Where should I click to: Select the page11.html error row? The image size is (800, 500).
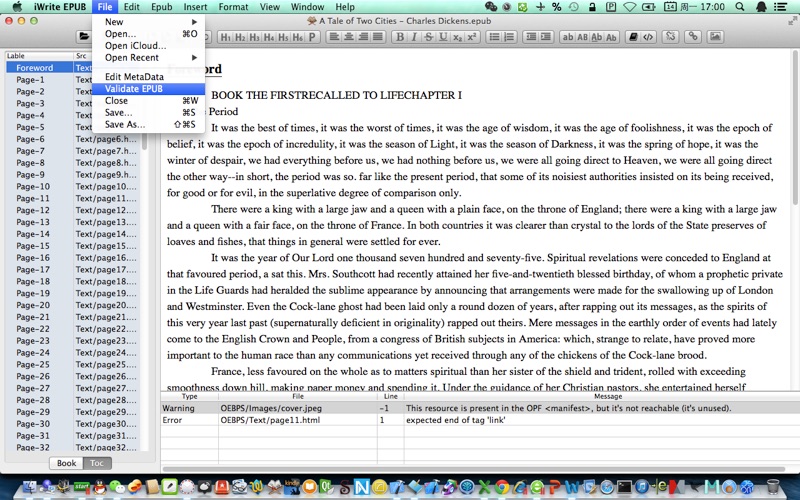click(480, 420)
